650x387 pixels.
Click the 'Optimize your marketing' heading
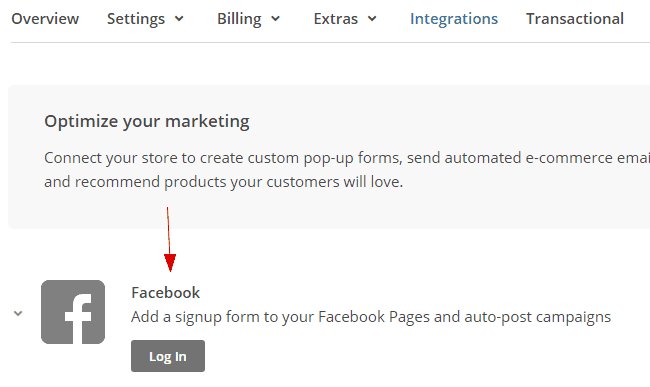(147, 121)
